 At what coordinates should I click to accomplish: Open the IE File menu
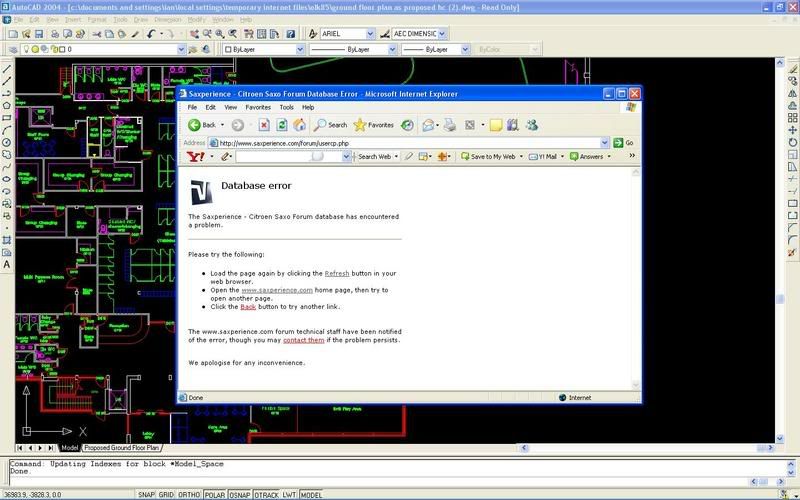[192, 107]
